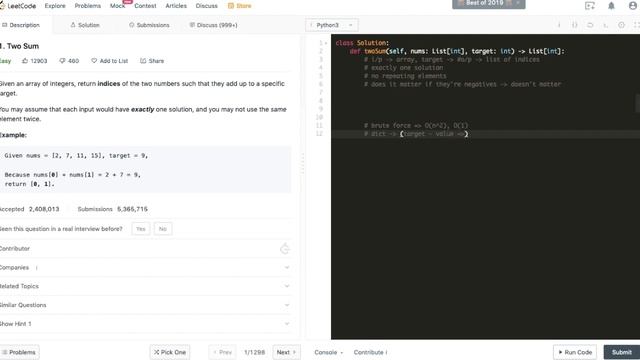The image size is (640, 360).
Task: Close the Best of 2019 banner
Action: click(x=517, y=3)
